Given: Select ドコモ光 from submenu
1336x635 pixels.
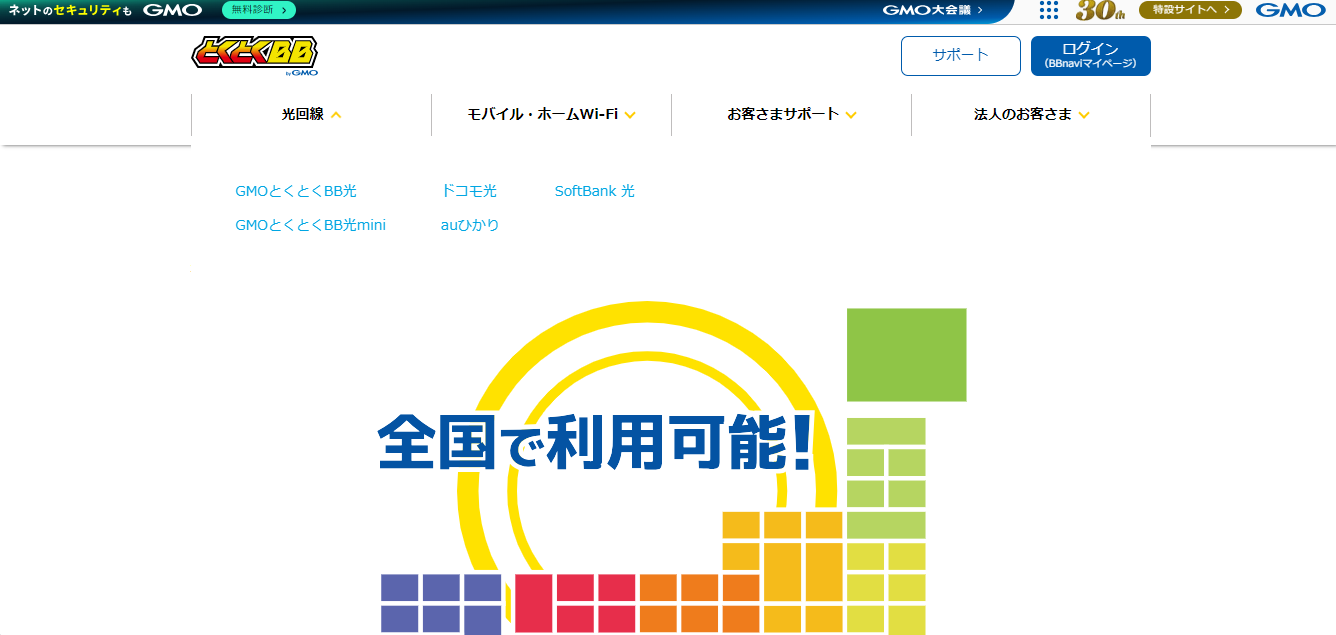Looking at the screenshot, I should pos(468,191).
